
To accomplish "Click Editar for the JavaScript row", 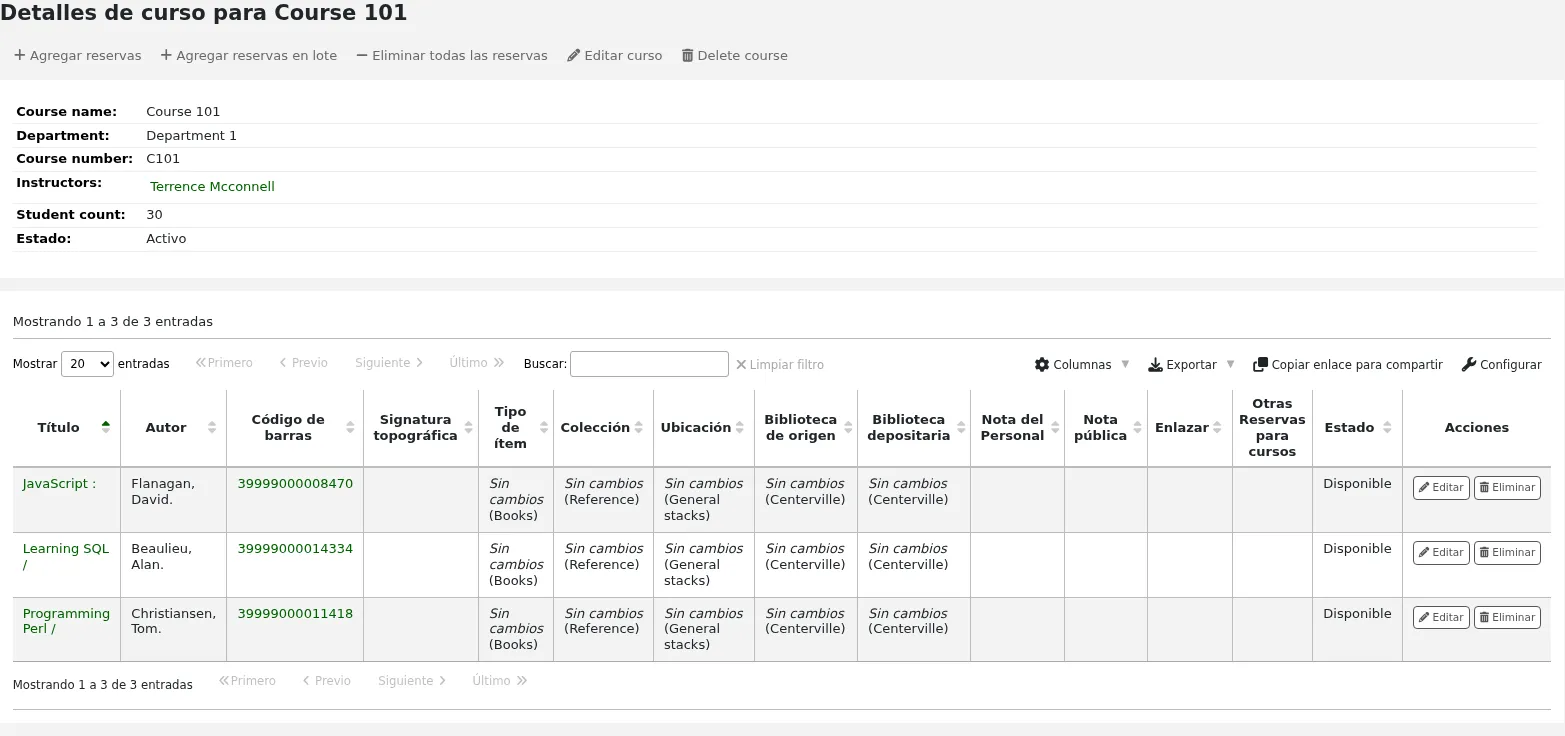I will pos(1441,488).
